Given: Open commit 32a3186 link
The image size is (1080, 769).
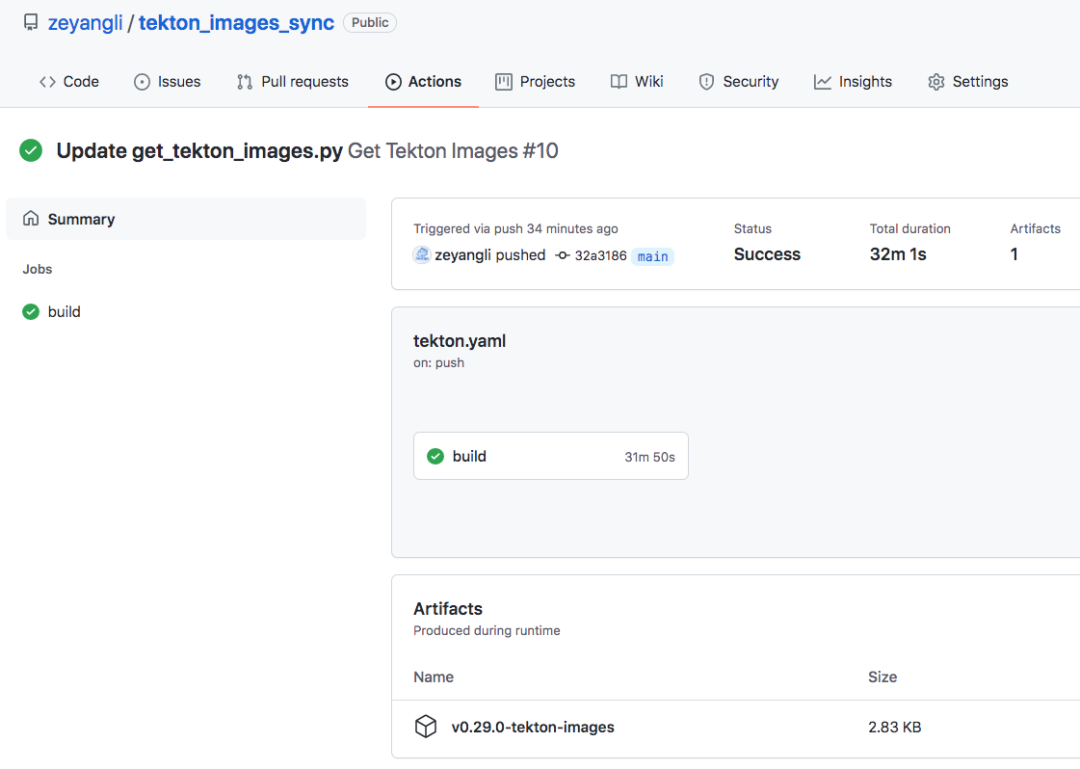Looking at the screenshot, I should [600, 256].
